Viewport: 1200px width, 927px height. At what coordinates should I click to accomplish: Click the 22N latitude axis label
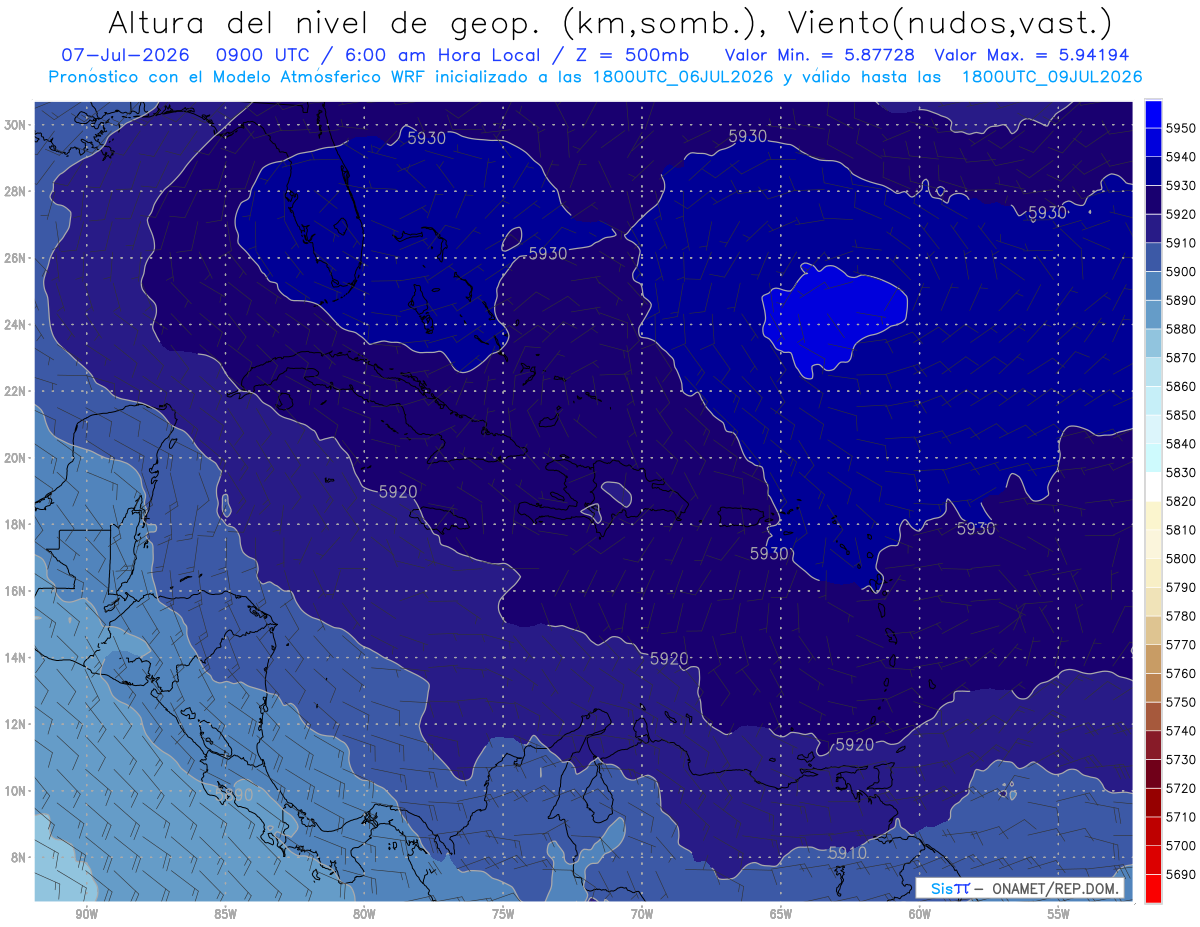tap(16, 391)
